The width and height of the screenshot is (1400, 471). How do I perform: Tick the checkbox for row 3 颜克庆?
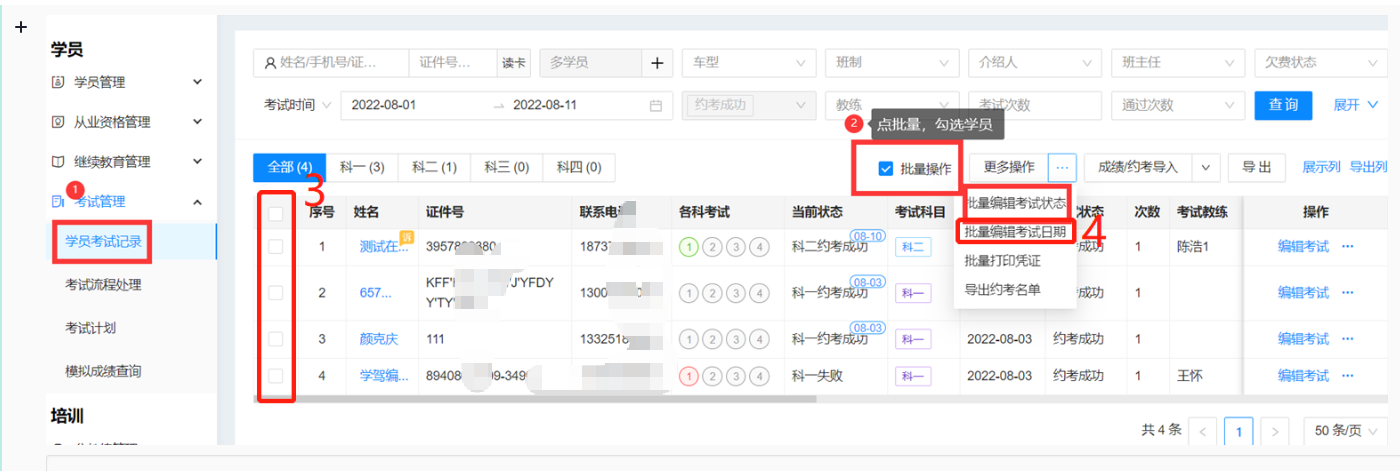point(275,339)
